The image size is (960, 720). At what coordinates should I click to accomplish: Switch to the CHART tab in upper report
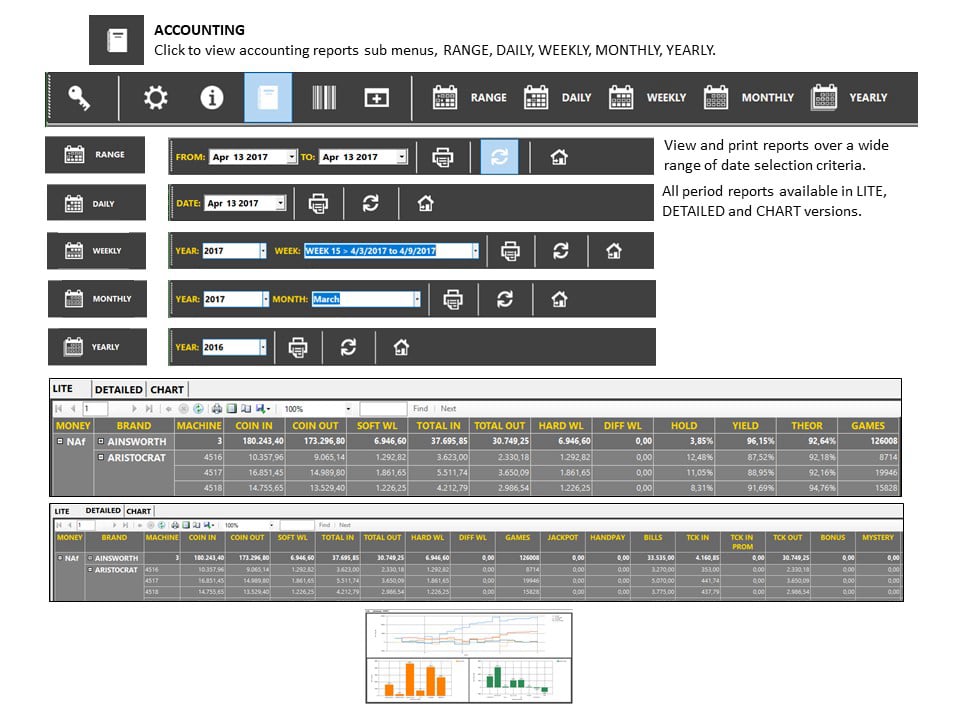167,389
